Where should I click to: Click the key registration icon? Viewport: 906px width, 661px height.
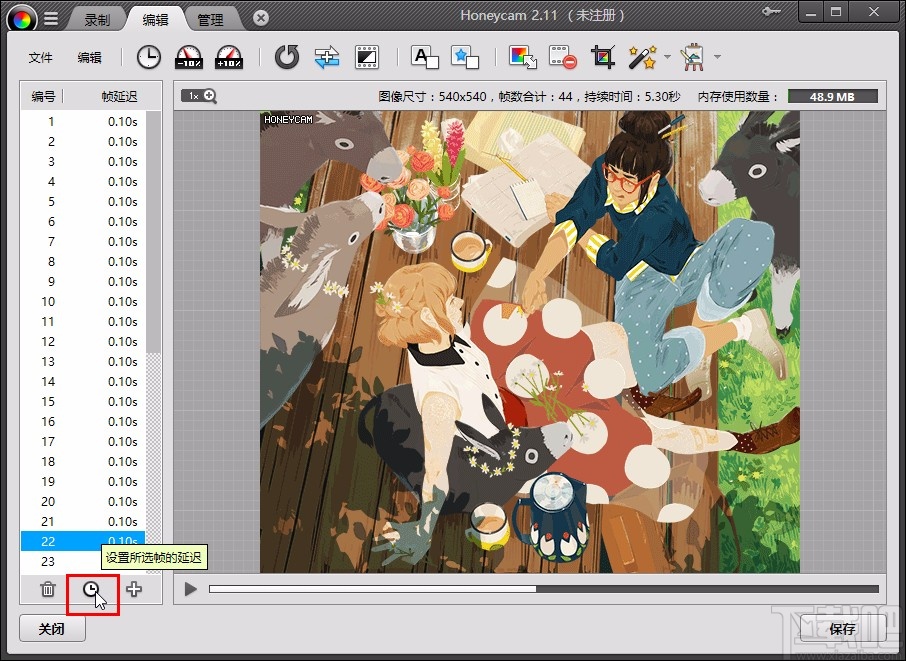(x=771, y=11)
